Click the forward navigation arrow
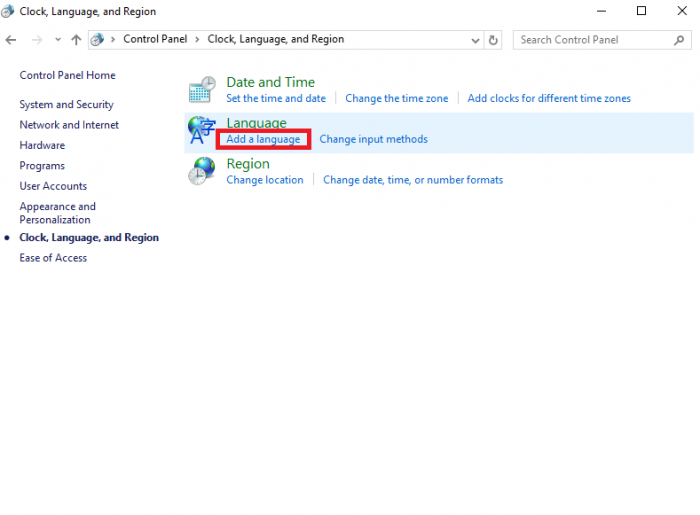The width and height of the screenshot is (700, 515). (x=37, y=40)
